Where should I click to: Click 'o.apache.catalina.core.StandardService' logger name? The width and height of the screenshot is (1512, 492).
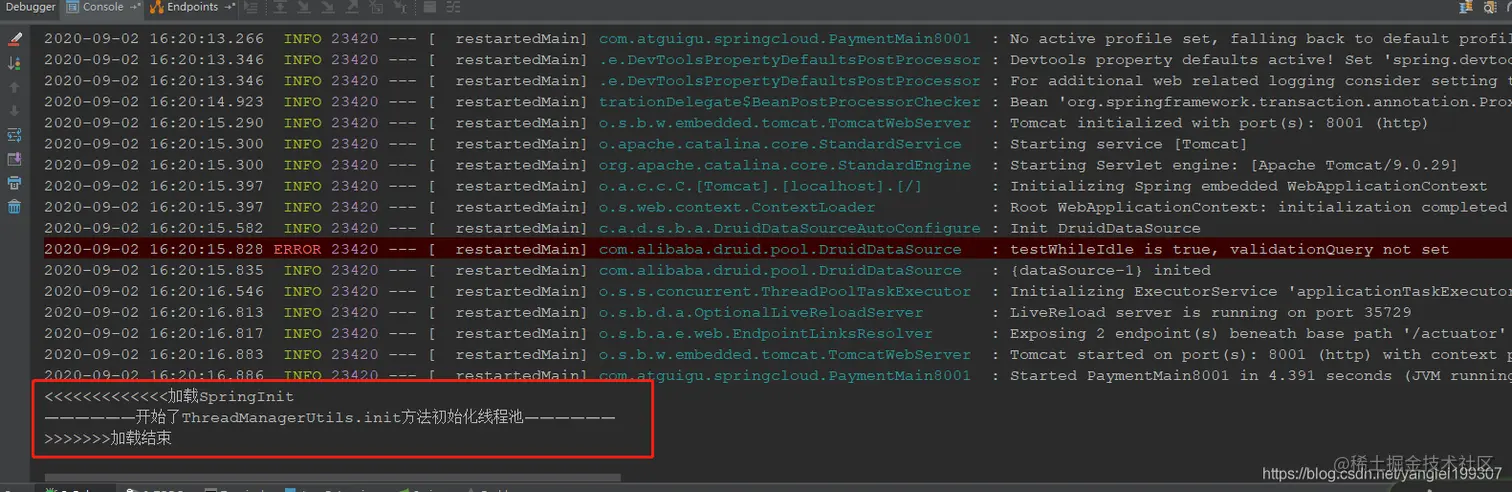tap(780, 144)
